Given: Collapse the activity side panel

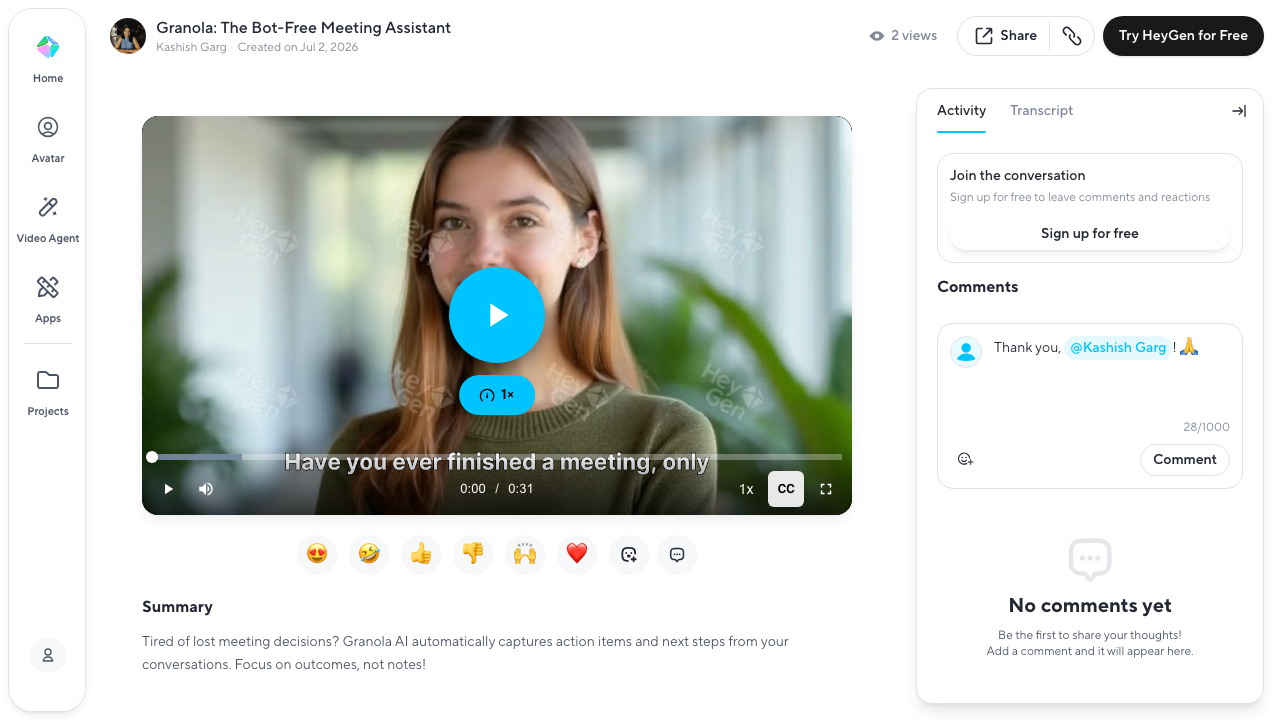Looking at the screenshot, I should pyautogui.click(x=1239, y=111).
